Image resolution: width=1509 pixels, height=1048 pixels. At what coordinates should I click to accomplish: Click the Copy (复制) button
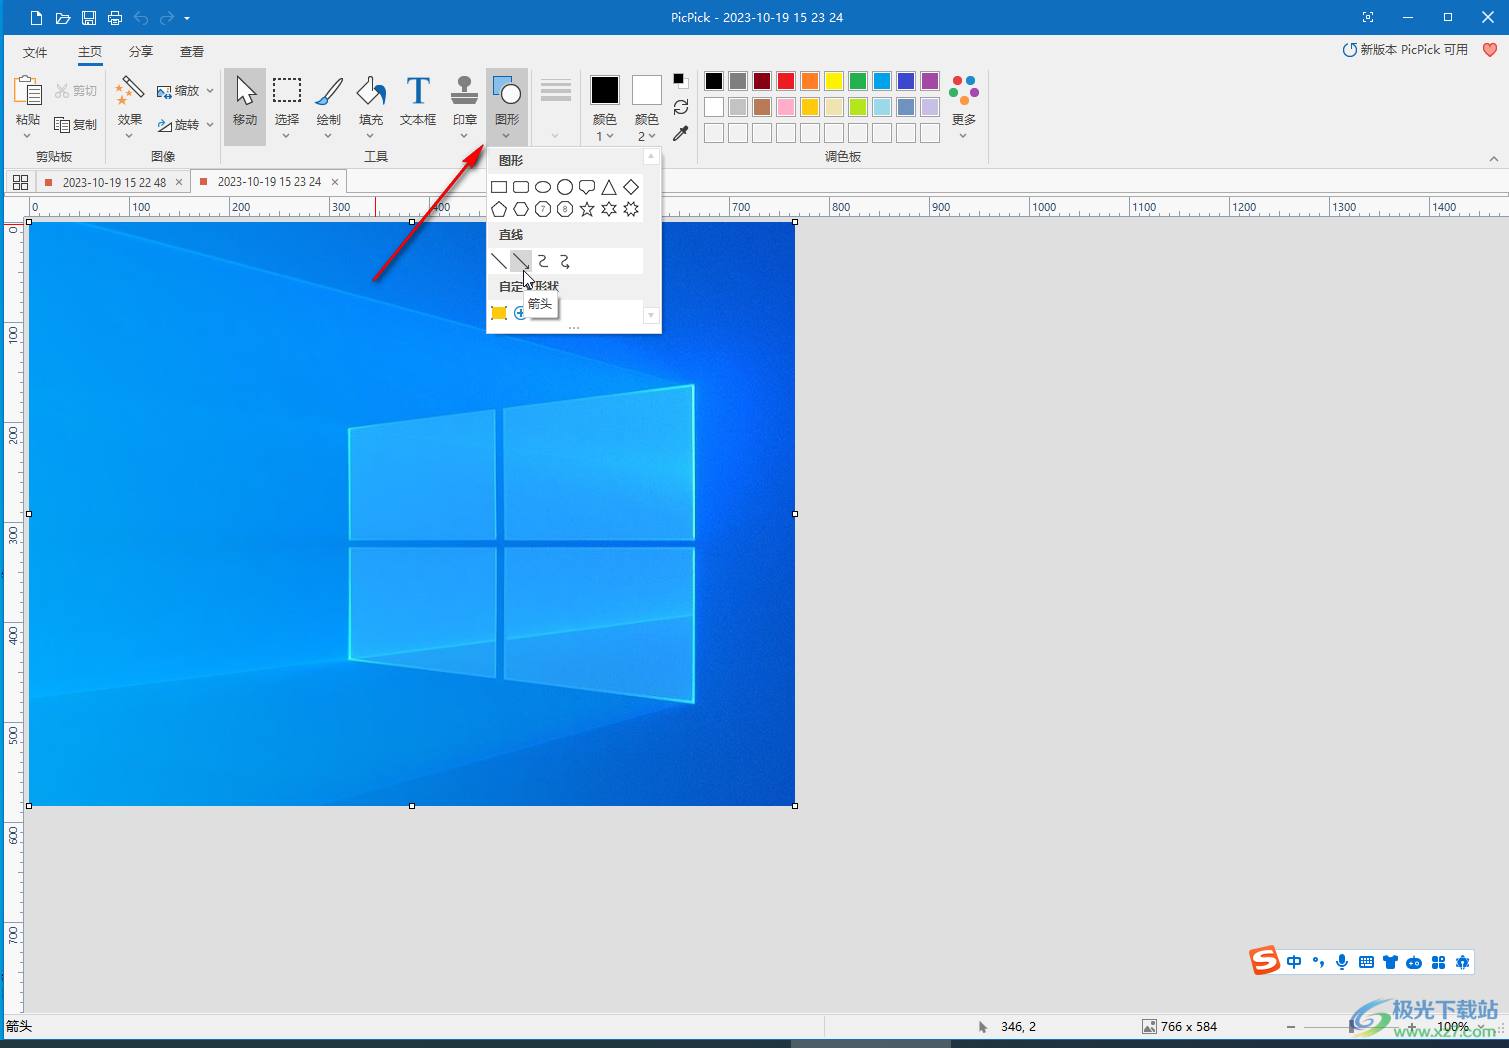pos(76,125)
